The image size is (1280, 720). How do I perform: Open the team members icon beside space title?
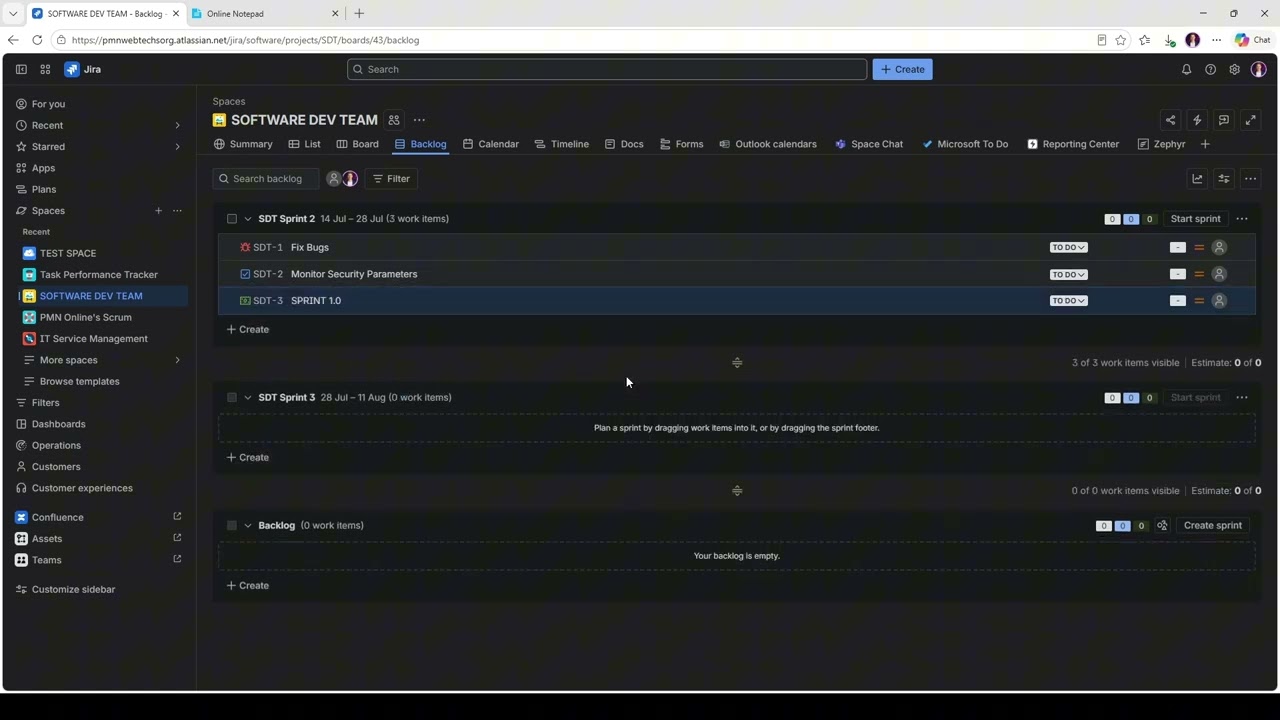point(394,120)
